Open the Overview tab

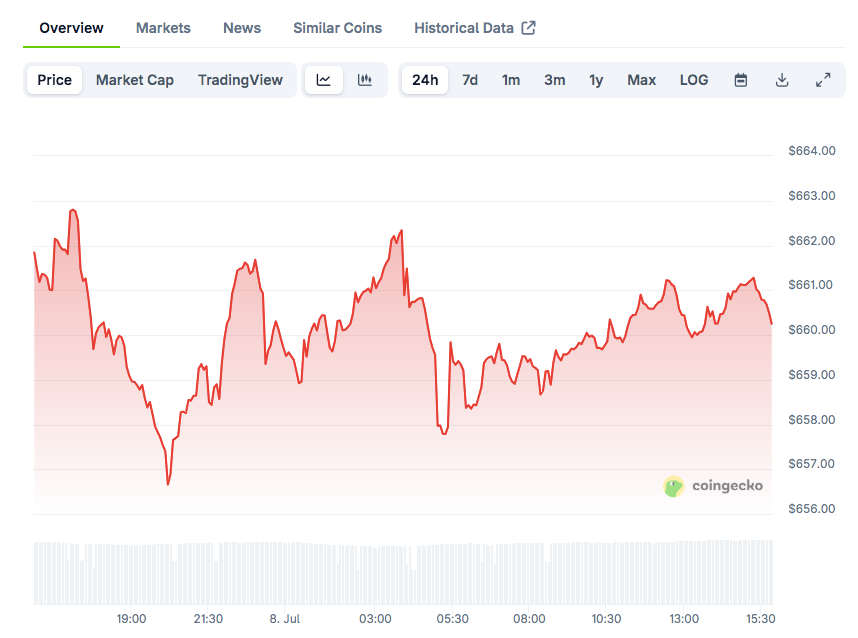[x=71, y=28]
